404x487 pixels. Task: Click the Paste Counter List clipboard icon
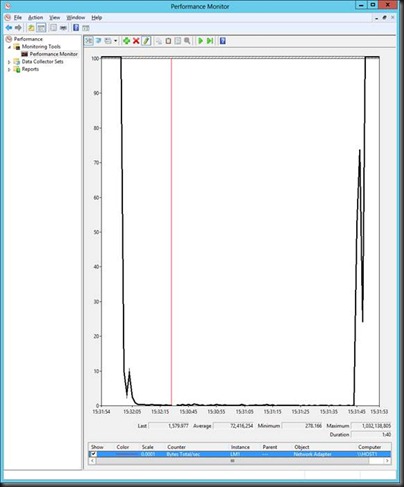[168, 41]
